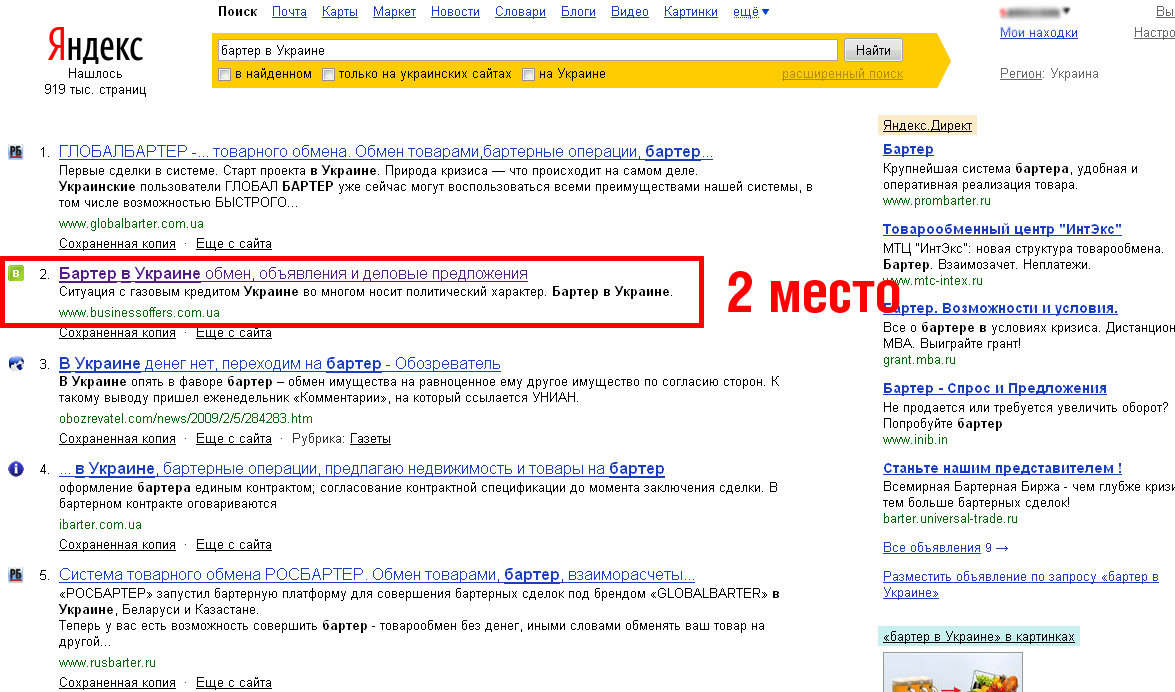The image size is (1175, 692).
Task: Click the Obozrevatel favicon beside result 3
Action: pos(16,364)
